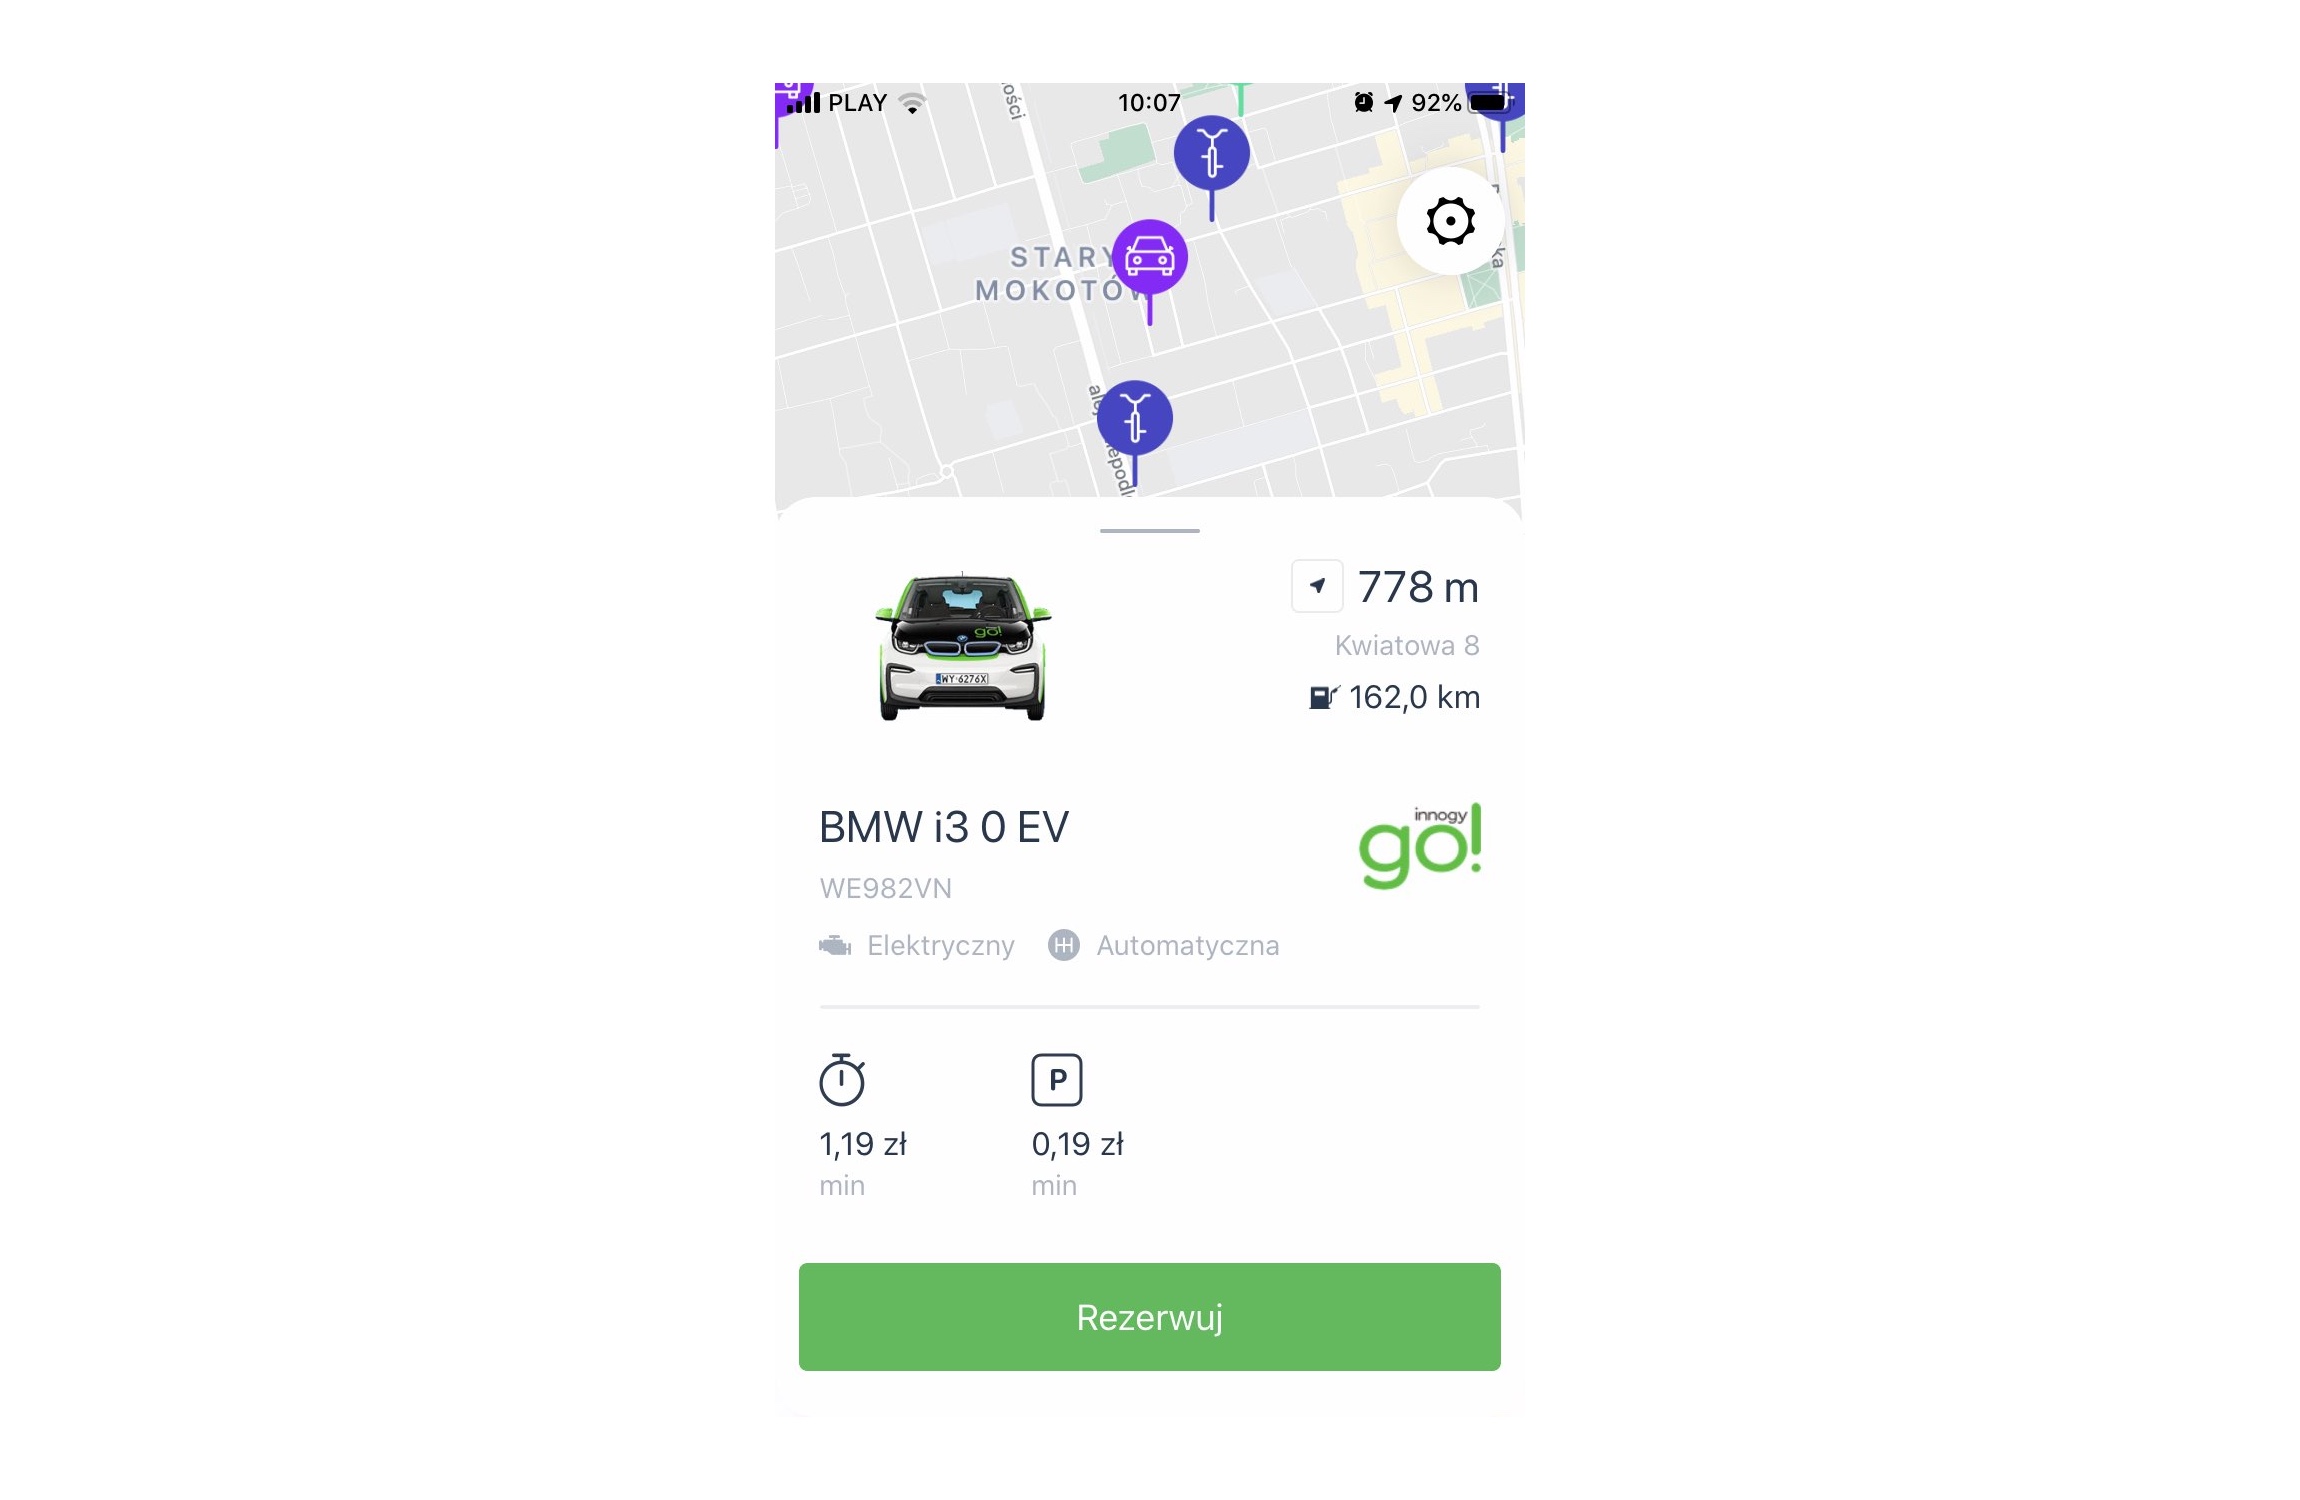Open map settings gear button
Image resolution: width=2300 pixels, height=1500 pixels.
[1450, 221]
